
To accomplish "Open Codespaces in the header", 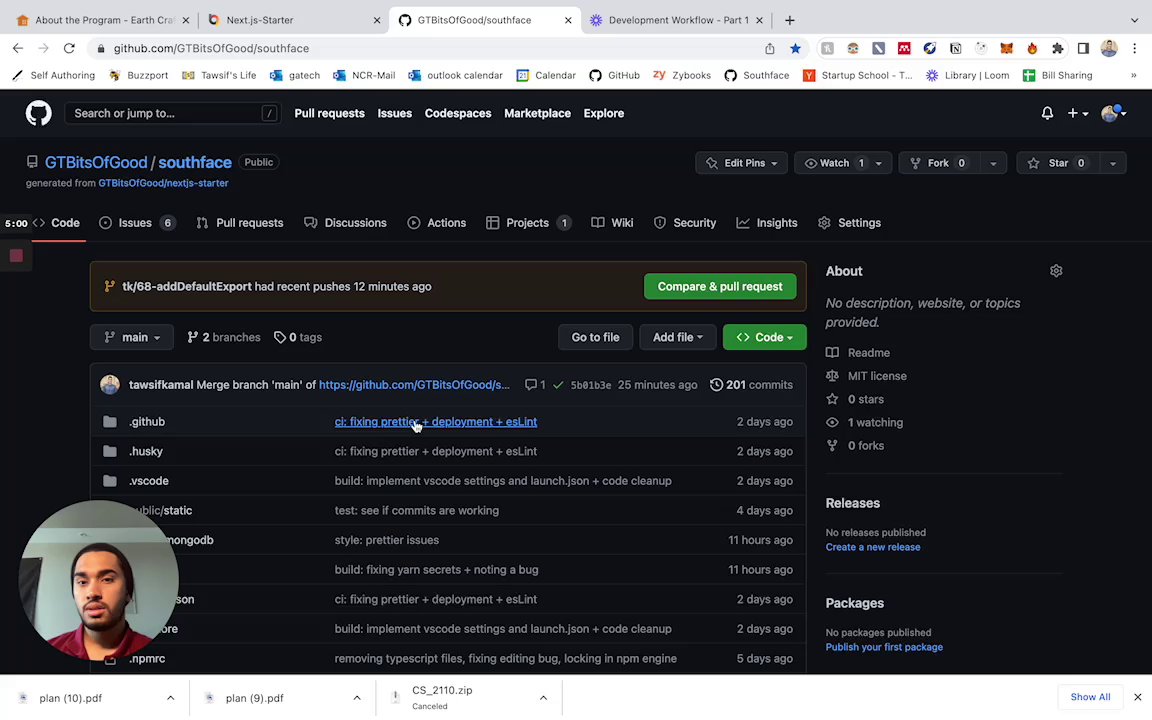I will pos(458,113).
